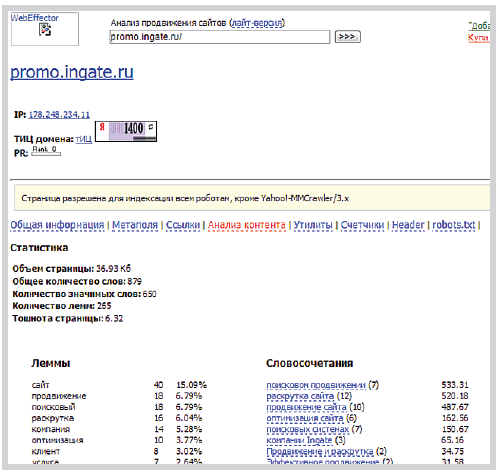Open the lite version link
Screen dimensions: 499x472
(x=257, y=23)
